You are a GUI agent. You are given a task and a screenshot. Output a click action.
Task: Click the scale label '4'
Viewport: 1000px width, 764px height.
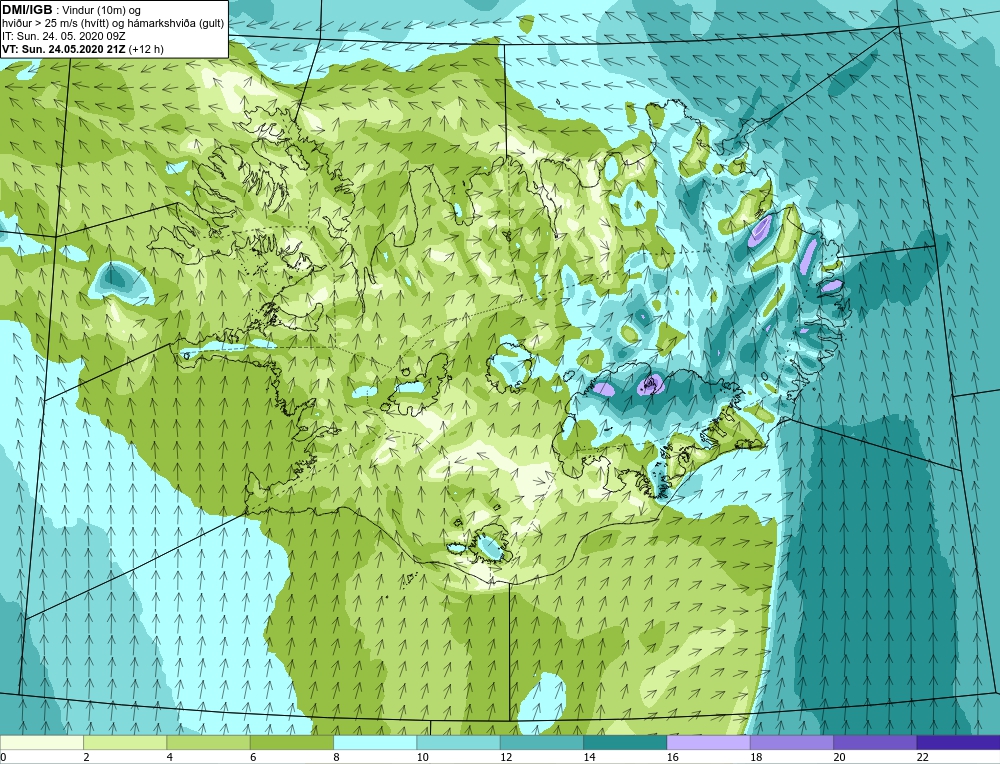(170, 757)
